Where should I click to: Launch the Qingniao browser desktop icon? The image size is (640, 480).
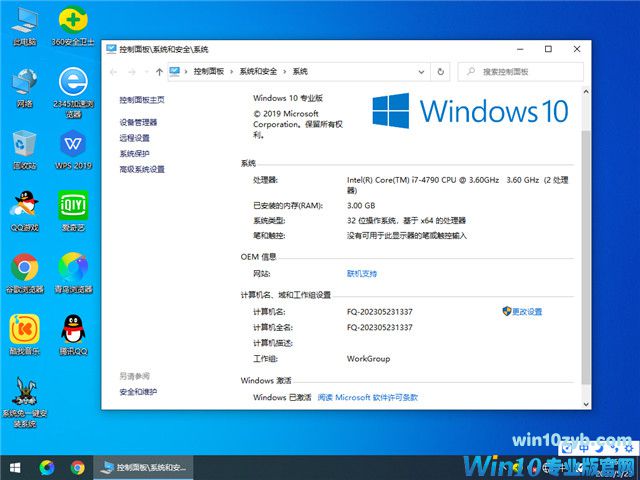click(73, 273)
